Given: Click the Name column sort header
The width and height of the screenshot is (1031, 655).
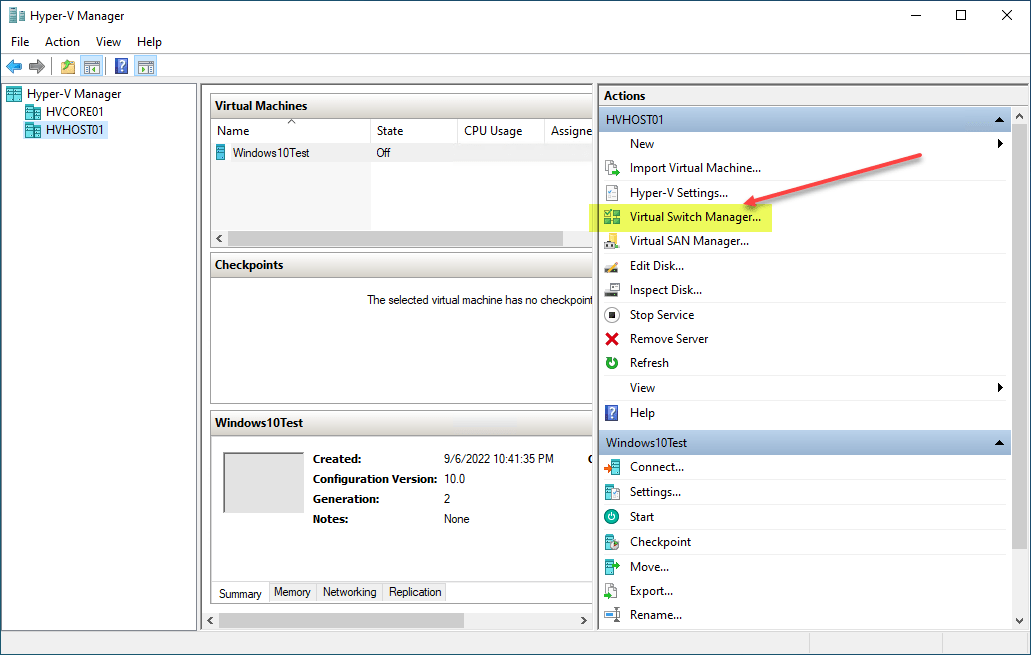Looking at the screenshot, I should [291, 131].
